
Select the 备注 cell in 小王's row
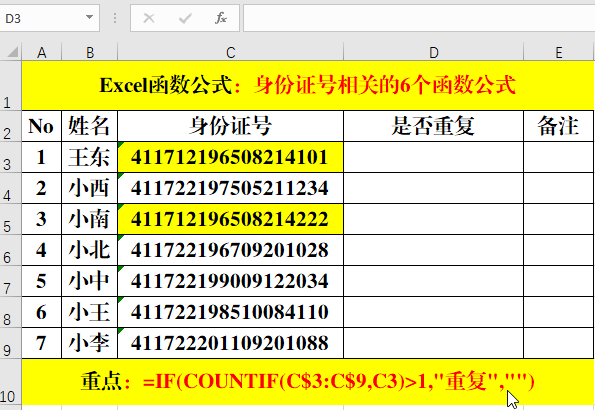(x=559, y=312)
